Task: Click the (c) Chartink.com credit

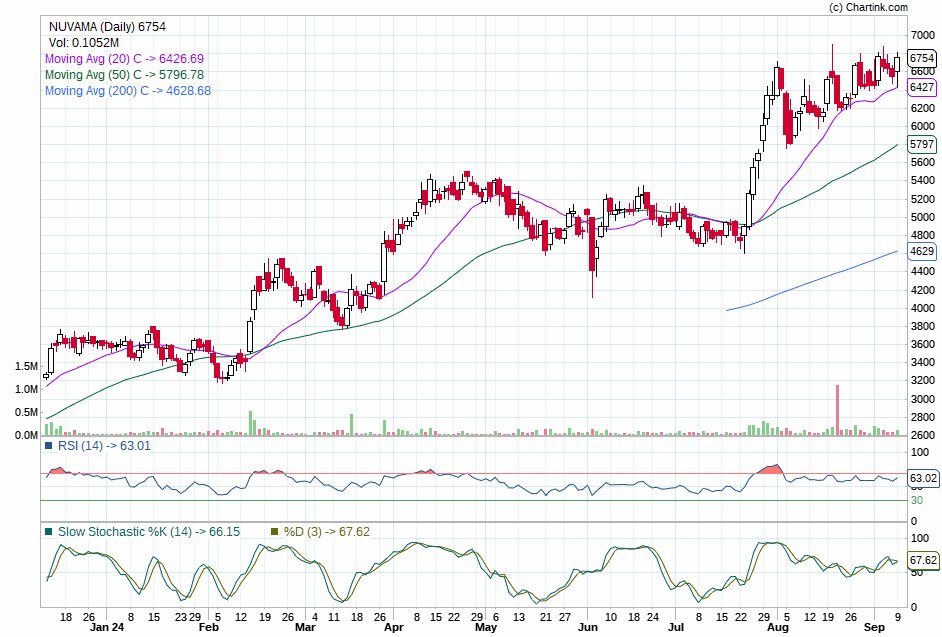Action: tap(868, 7)
